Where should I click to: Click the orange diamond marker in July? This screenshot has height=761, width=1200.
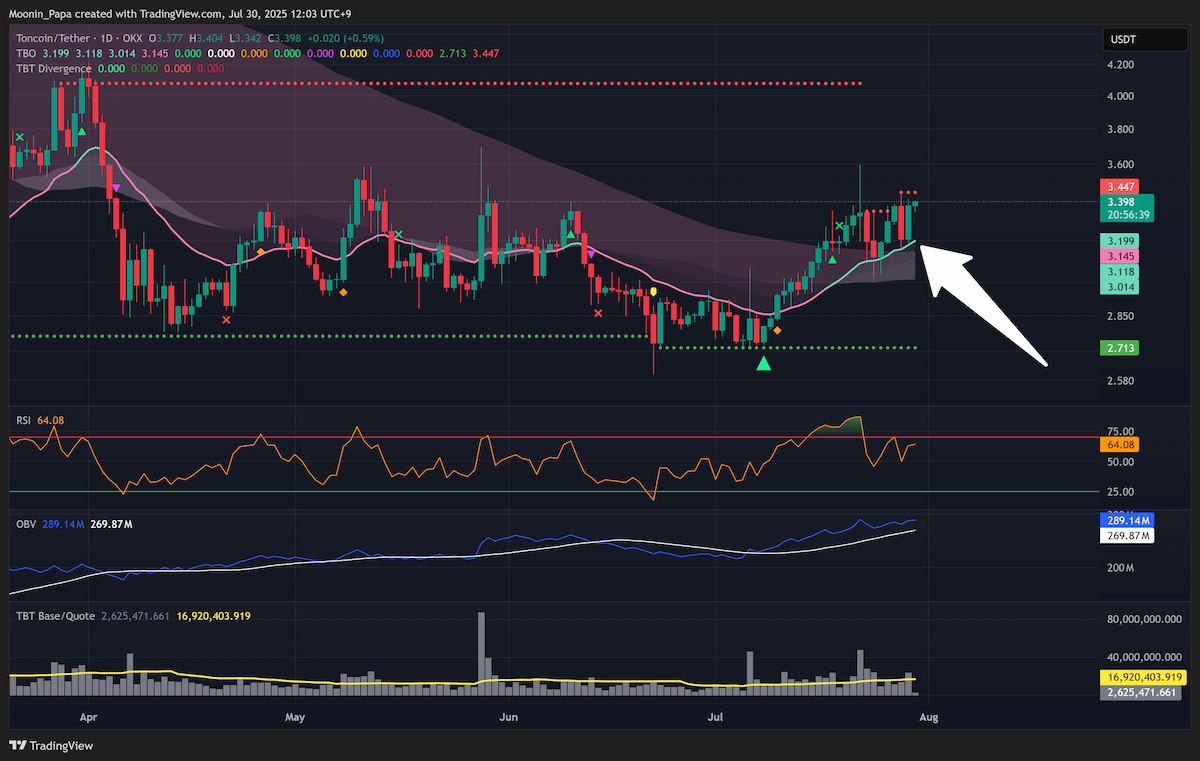pos(777,329)
